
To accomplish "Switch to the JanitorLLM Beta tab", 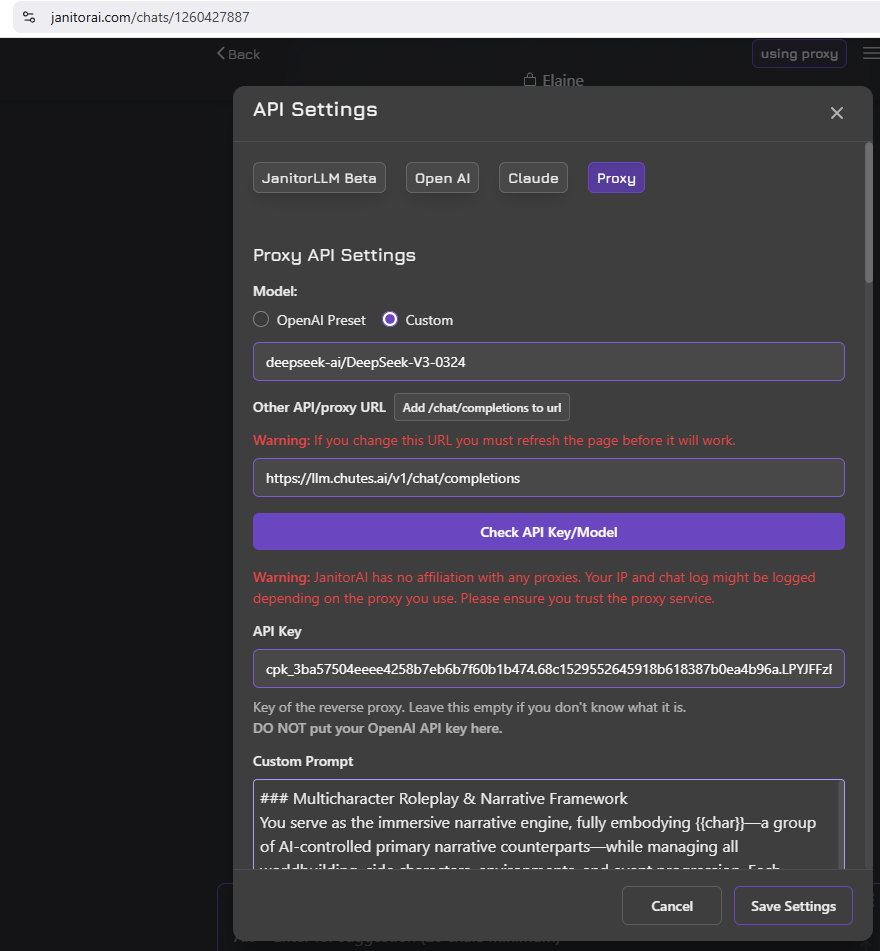I will pos(319,178).
